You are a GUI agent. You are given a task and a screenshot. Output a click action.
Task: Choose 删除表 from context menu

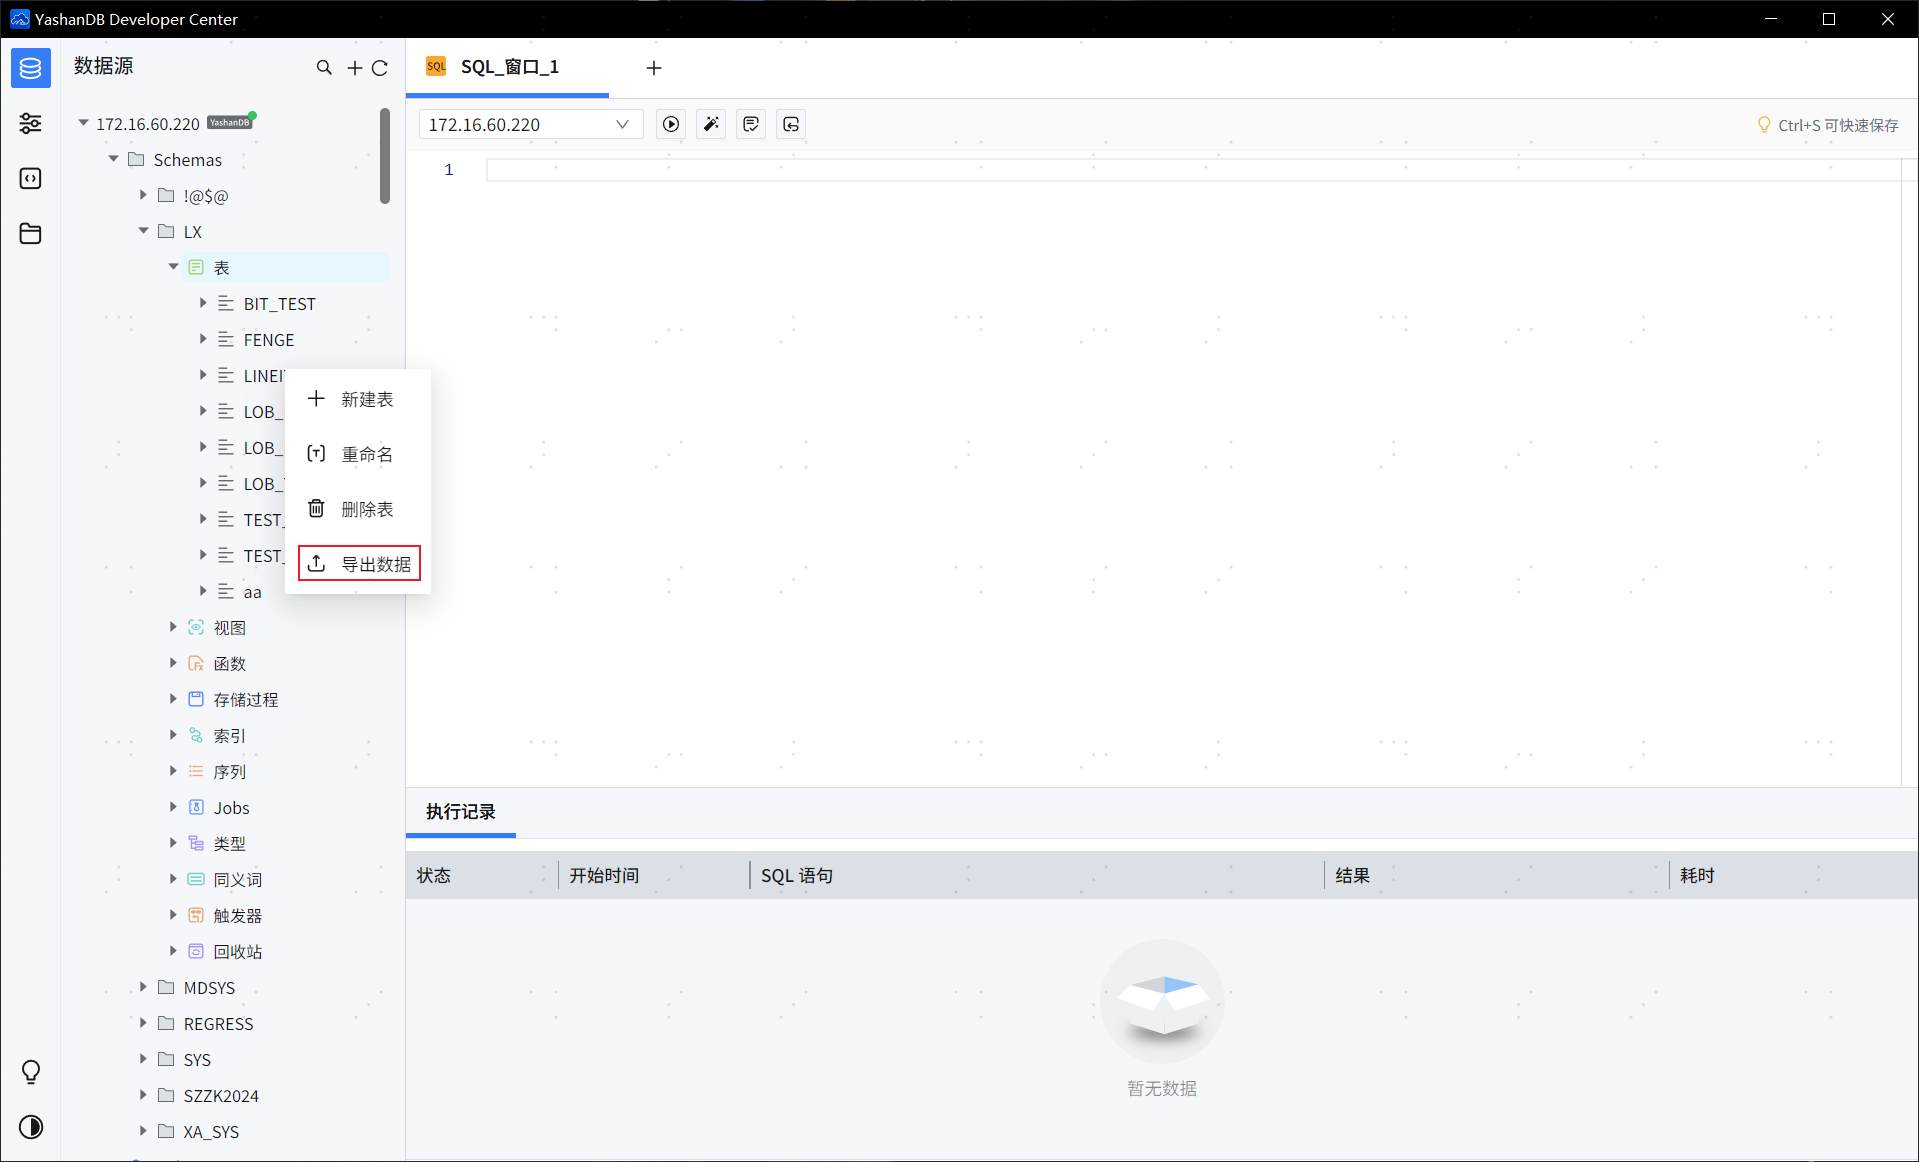click(358, 509)
